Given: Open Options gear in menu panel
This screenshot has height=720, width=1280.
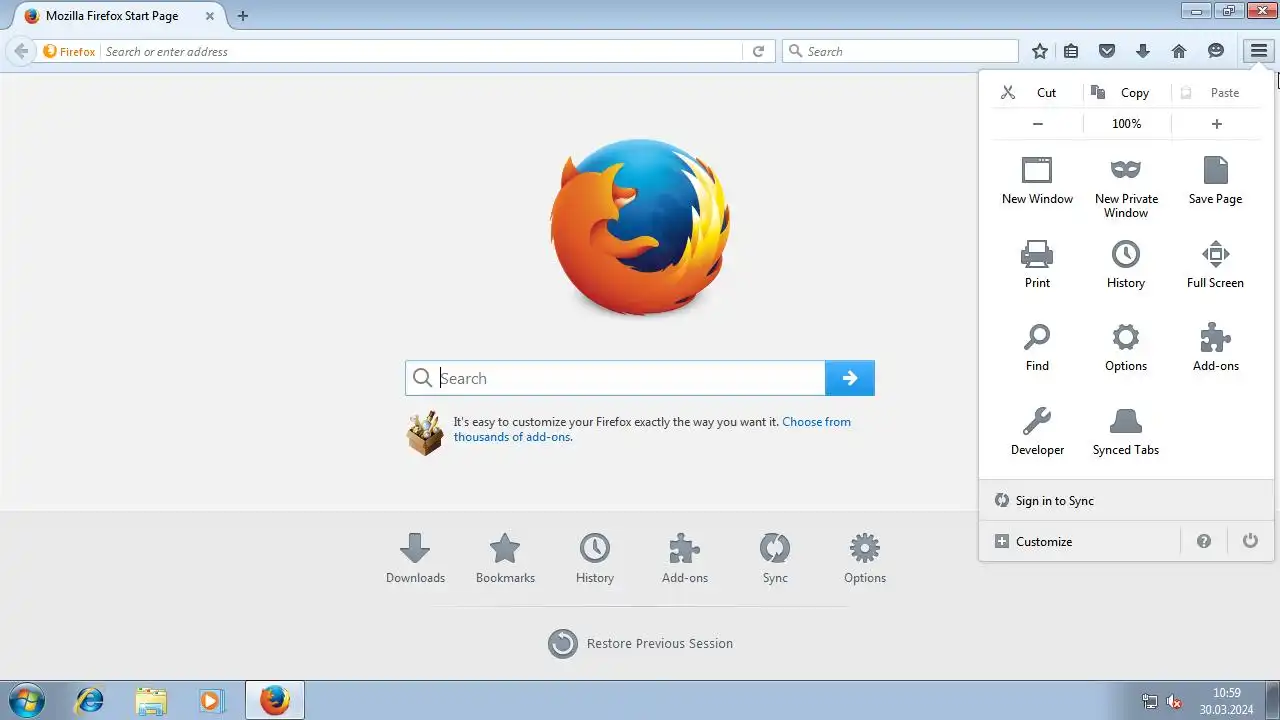Looking at the screenshot, I should (1126, 348).
